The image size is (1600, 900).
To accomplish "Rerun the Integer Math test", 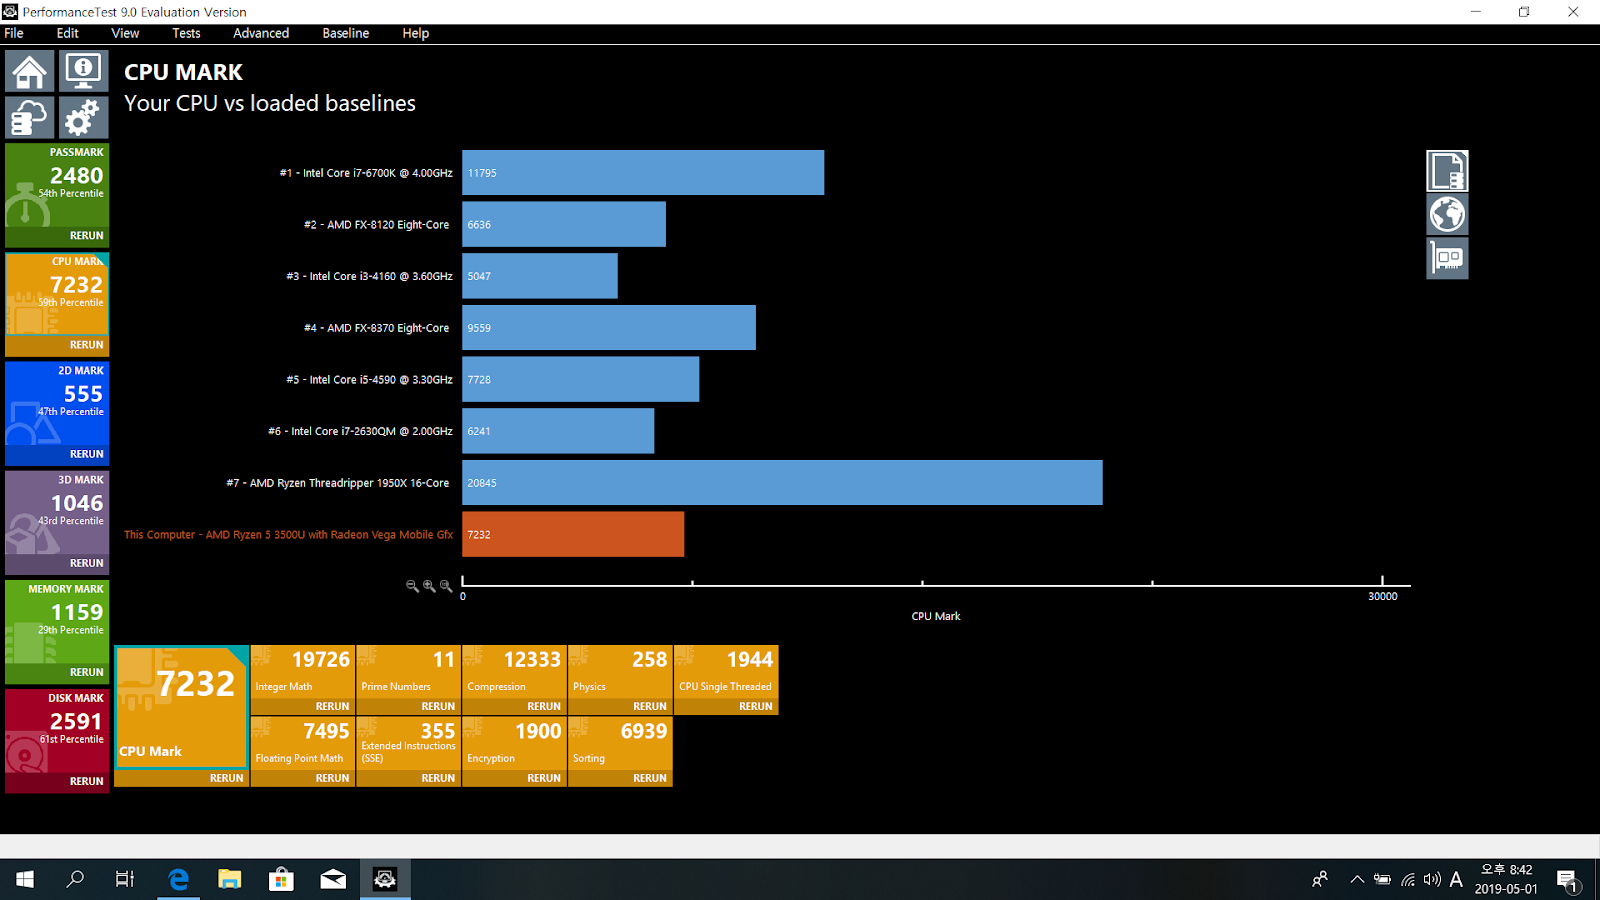I will 332,706.
